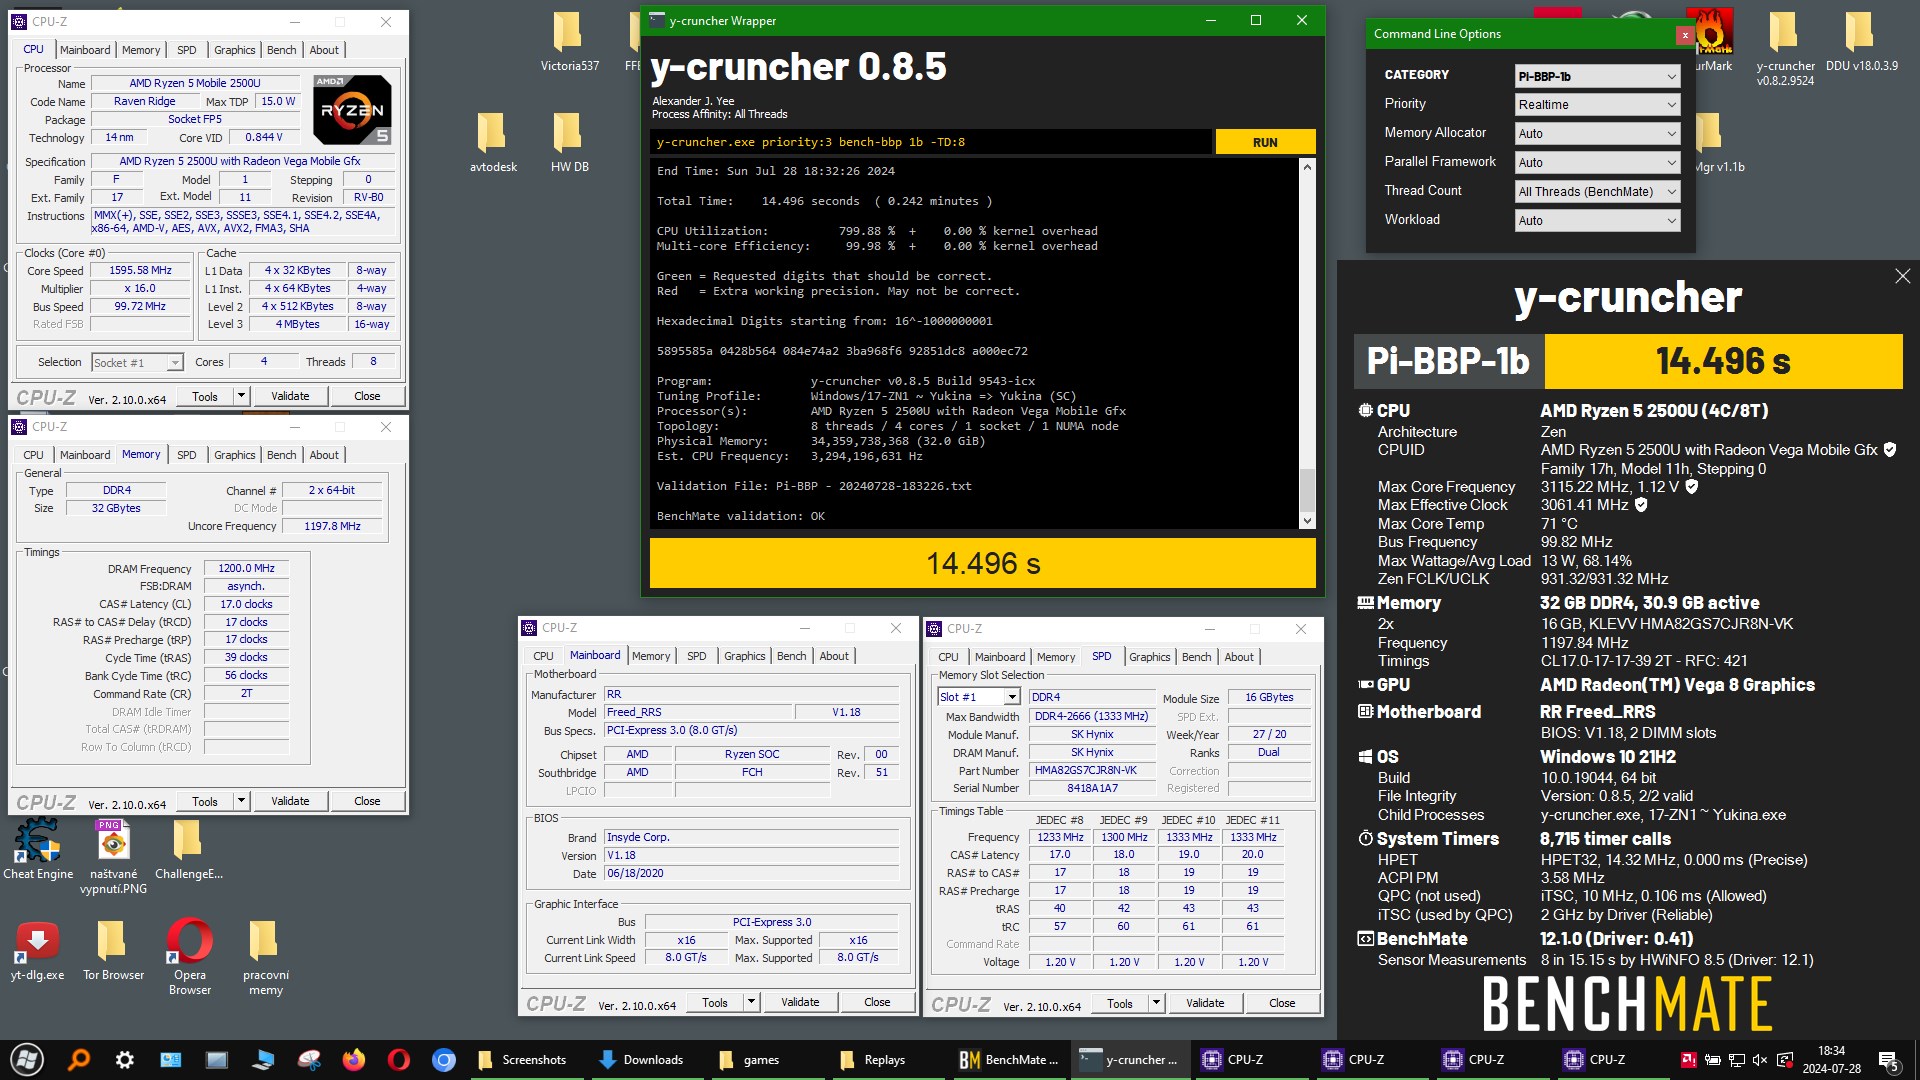Viewport: 1920px width, 1080px height.
Task: Click the DRAM Frequency 1200.0 MHz value
Action: pyautogui.click(x=246, y=568)
